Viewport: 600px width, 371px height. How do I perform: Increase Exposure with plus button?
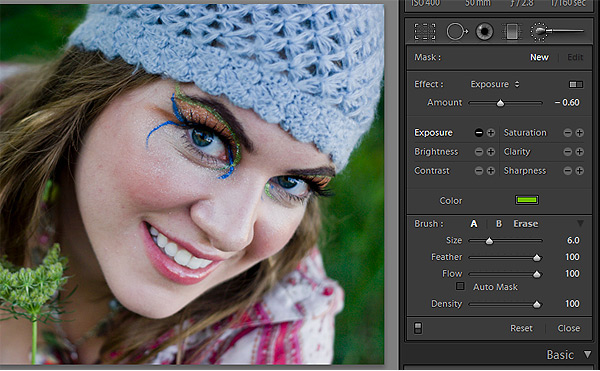[x=491, y=133]
